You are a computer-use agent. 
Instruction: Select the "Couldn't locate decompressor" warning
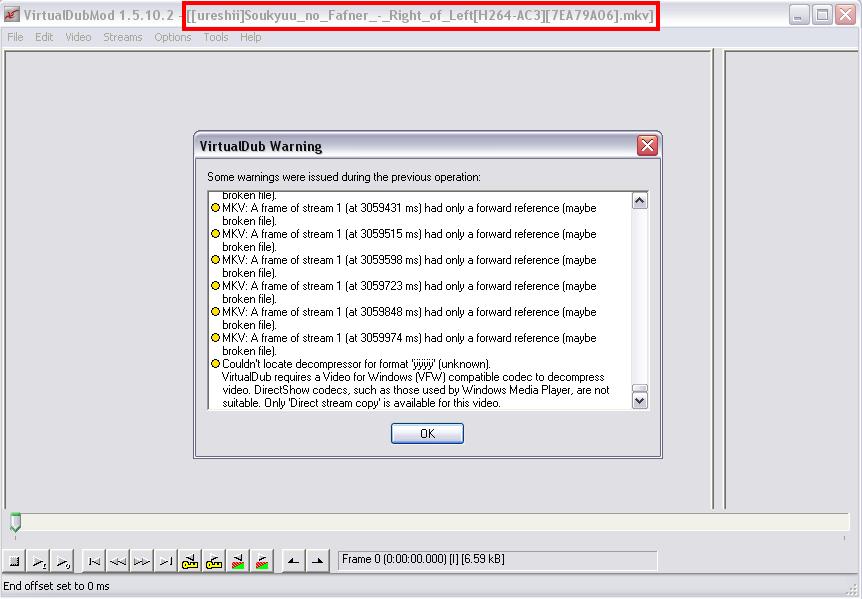[410, 383]
